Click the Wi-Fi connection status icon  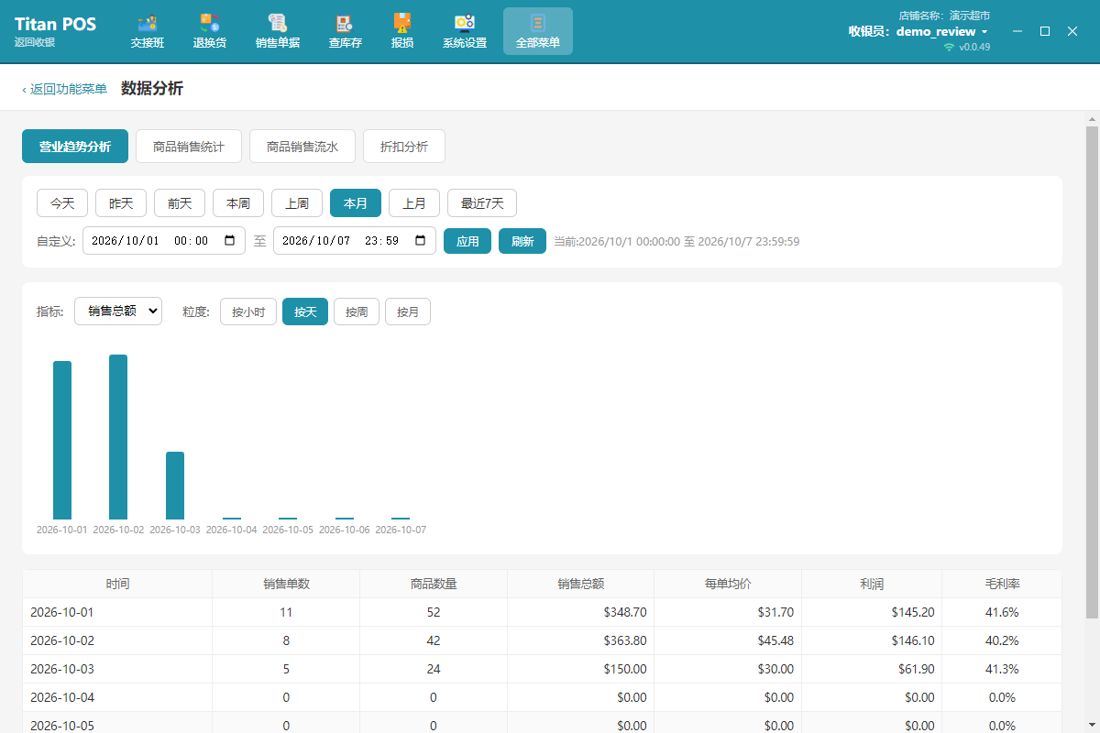click(x=949, y=47)
